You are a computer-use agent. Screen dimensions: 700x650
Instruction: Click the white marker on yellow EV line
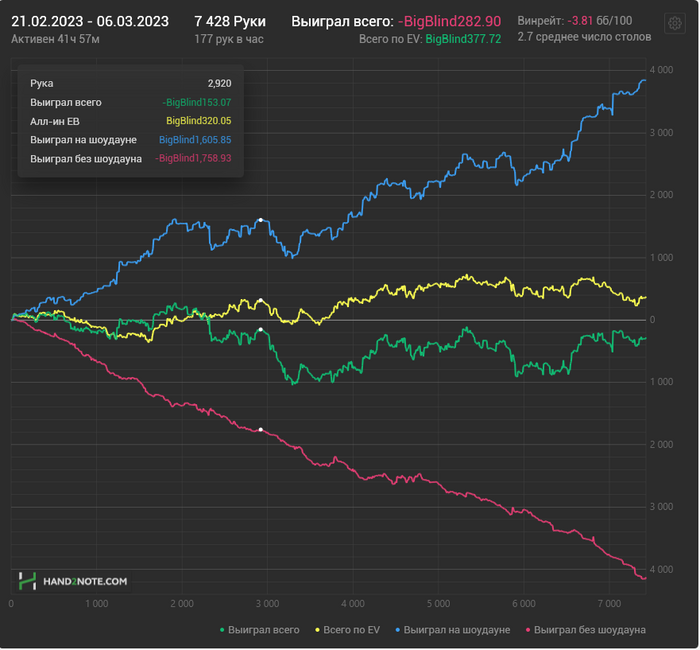pos(261,300)
